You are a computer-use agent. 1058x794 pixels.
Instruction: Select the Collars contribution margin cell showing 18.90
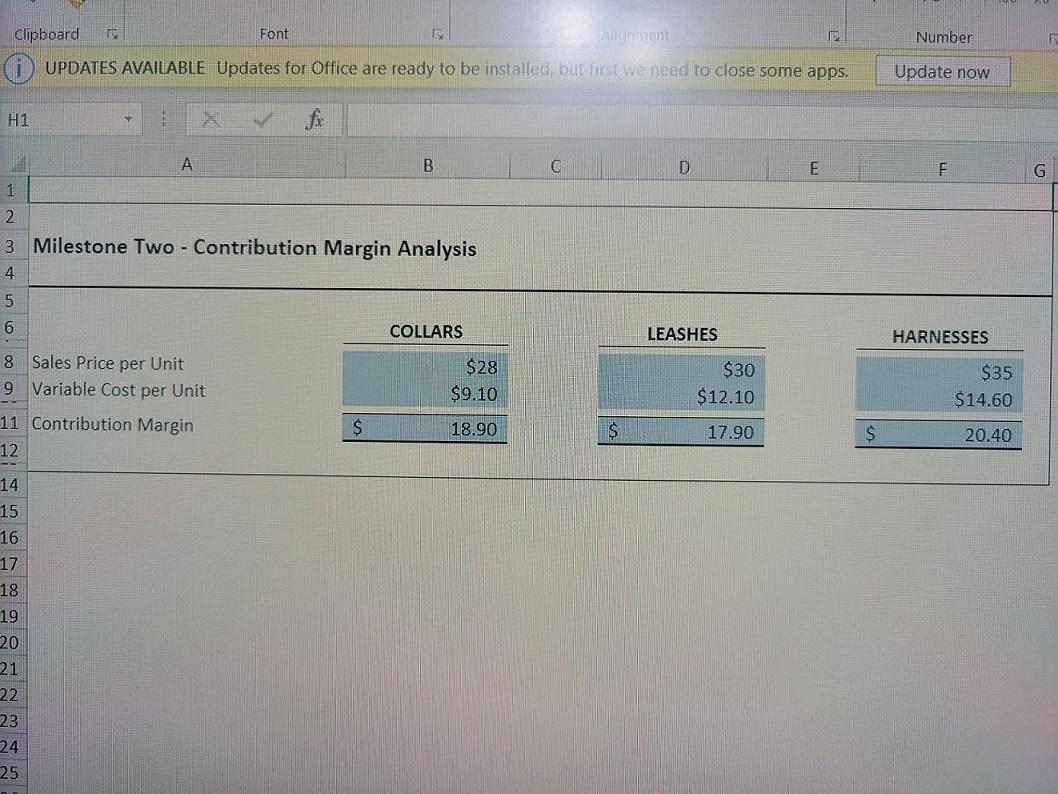(x=427, y=429)
